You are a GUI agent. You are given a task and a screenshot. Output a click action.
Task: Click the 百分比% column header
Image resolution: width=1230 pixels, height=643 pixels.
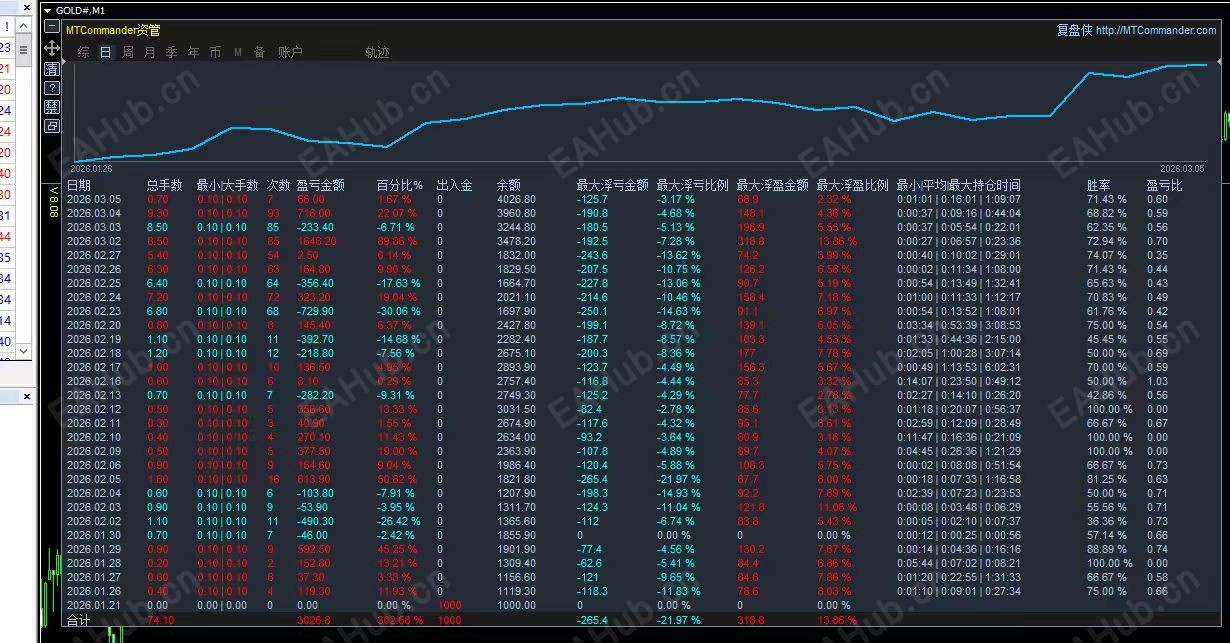click(400, 185)
